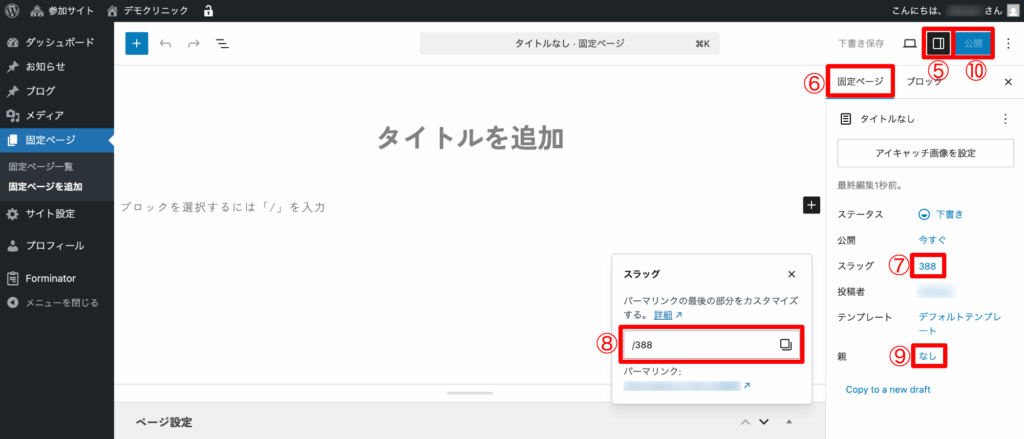This screenshot has height=439, width=1024.
Task: Click the undo arrow icon
Action: click(x=165, y=44)
